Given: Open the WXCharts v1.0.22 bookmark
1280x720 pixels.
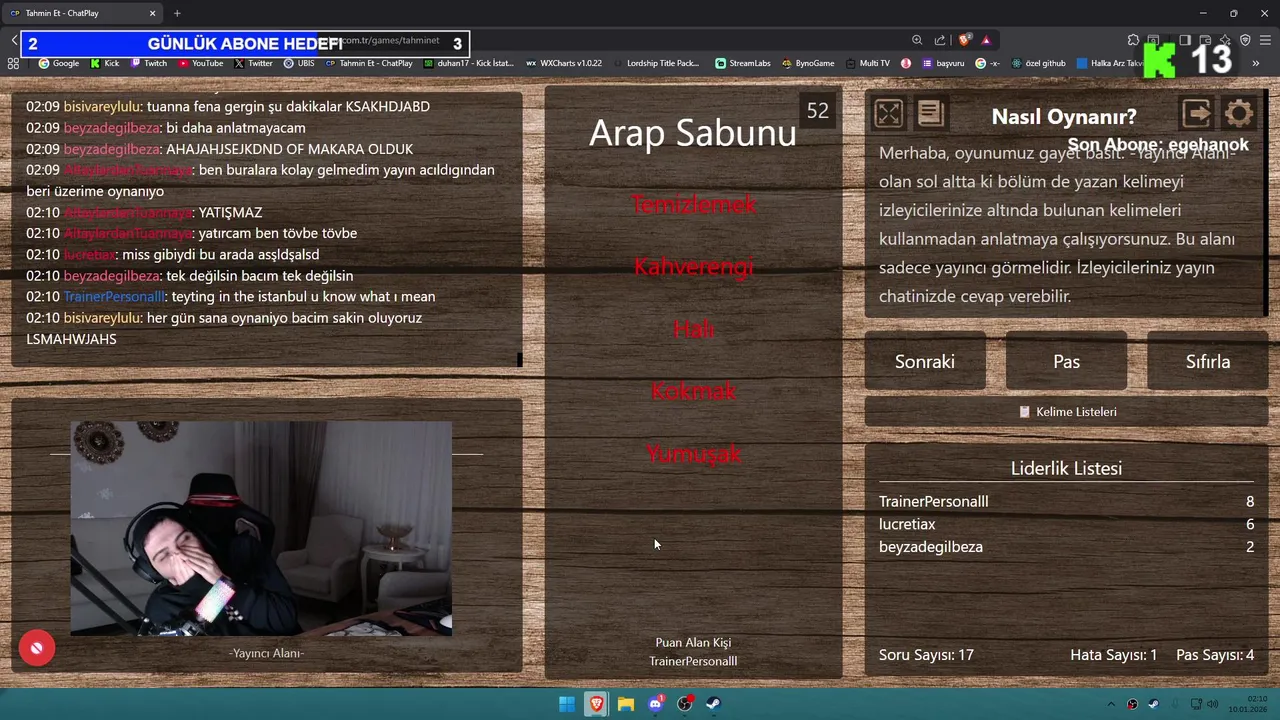Looking at the screenshot, I should tap(564, 63).
